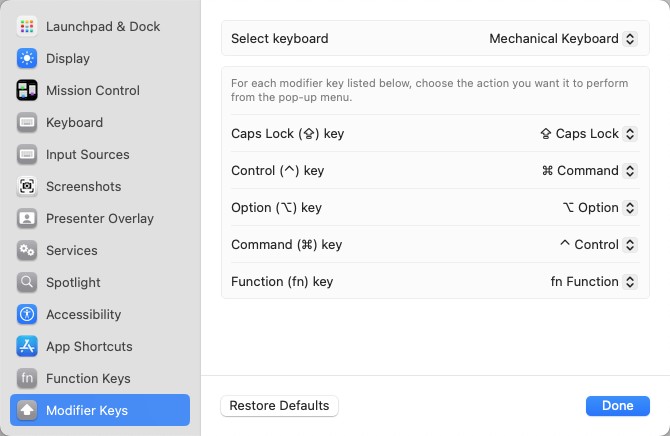Select Modifier Keys category

(100, 410)
